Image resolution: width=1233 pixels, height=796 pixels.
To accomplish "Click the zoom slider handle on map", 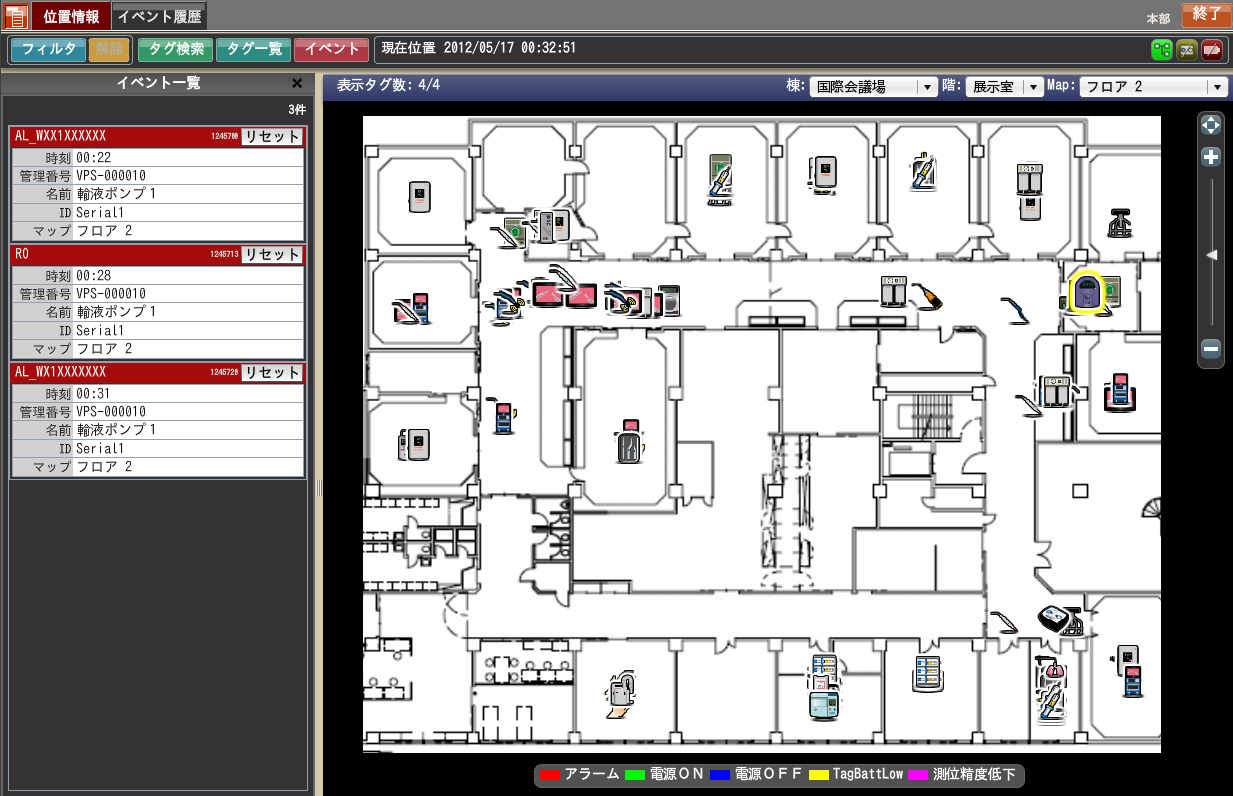I will point(1211,256).
